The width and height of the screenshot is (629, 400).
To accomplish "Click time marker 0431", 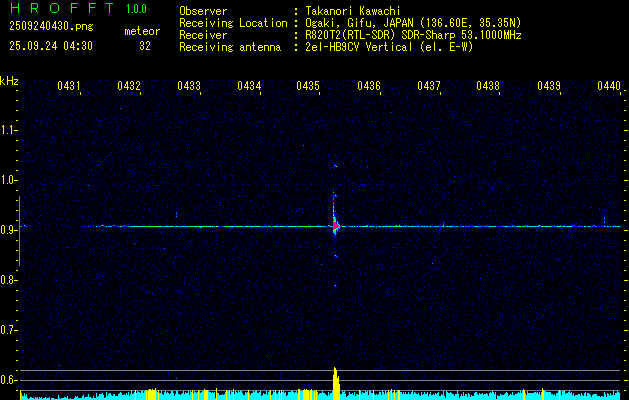I will pos(69,86).
